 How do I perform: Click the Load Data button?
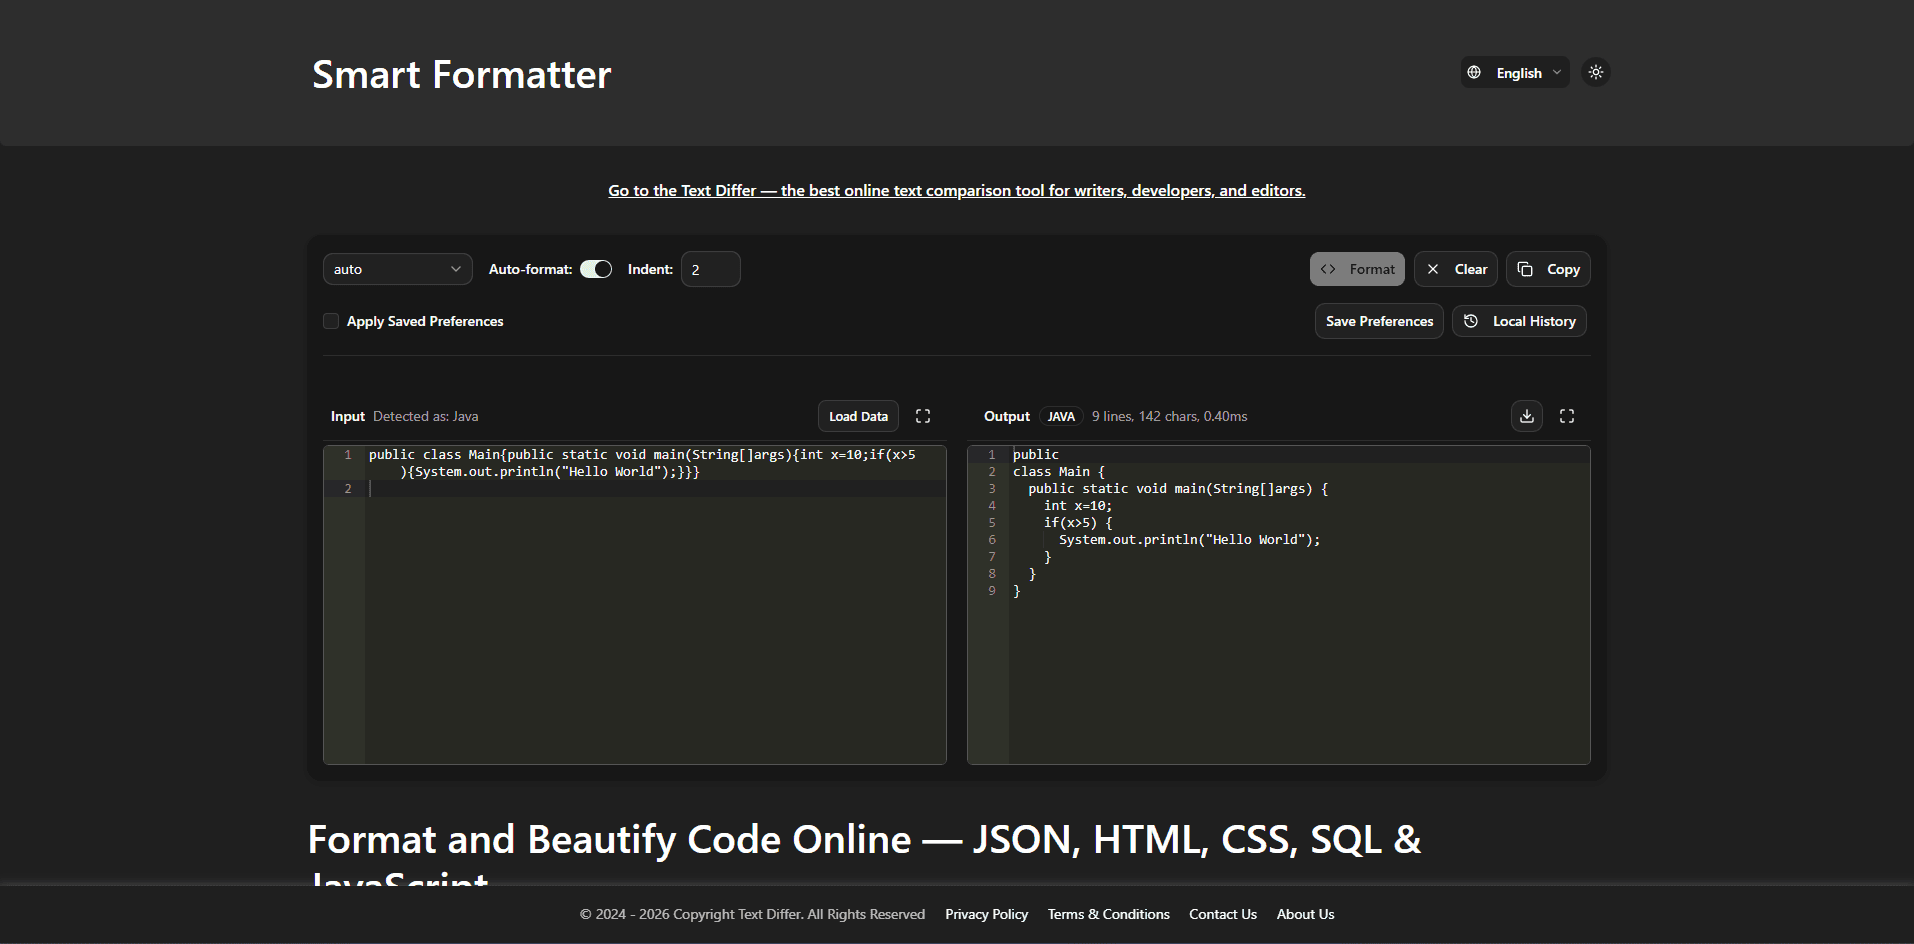point(858,416)
